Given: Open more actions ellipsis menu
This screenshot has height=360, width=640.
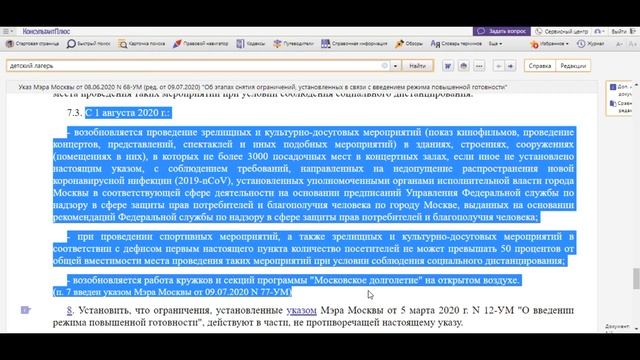Looking at the screenshot, I should 479,66.
